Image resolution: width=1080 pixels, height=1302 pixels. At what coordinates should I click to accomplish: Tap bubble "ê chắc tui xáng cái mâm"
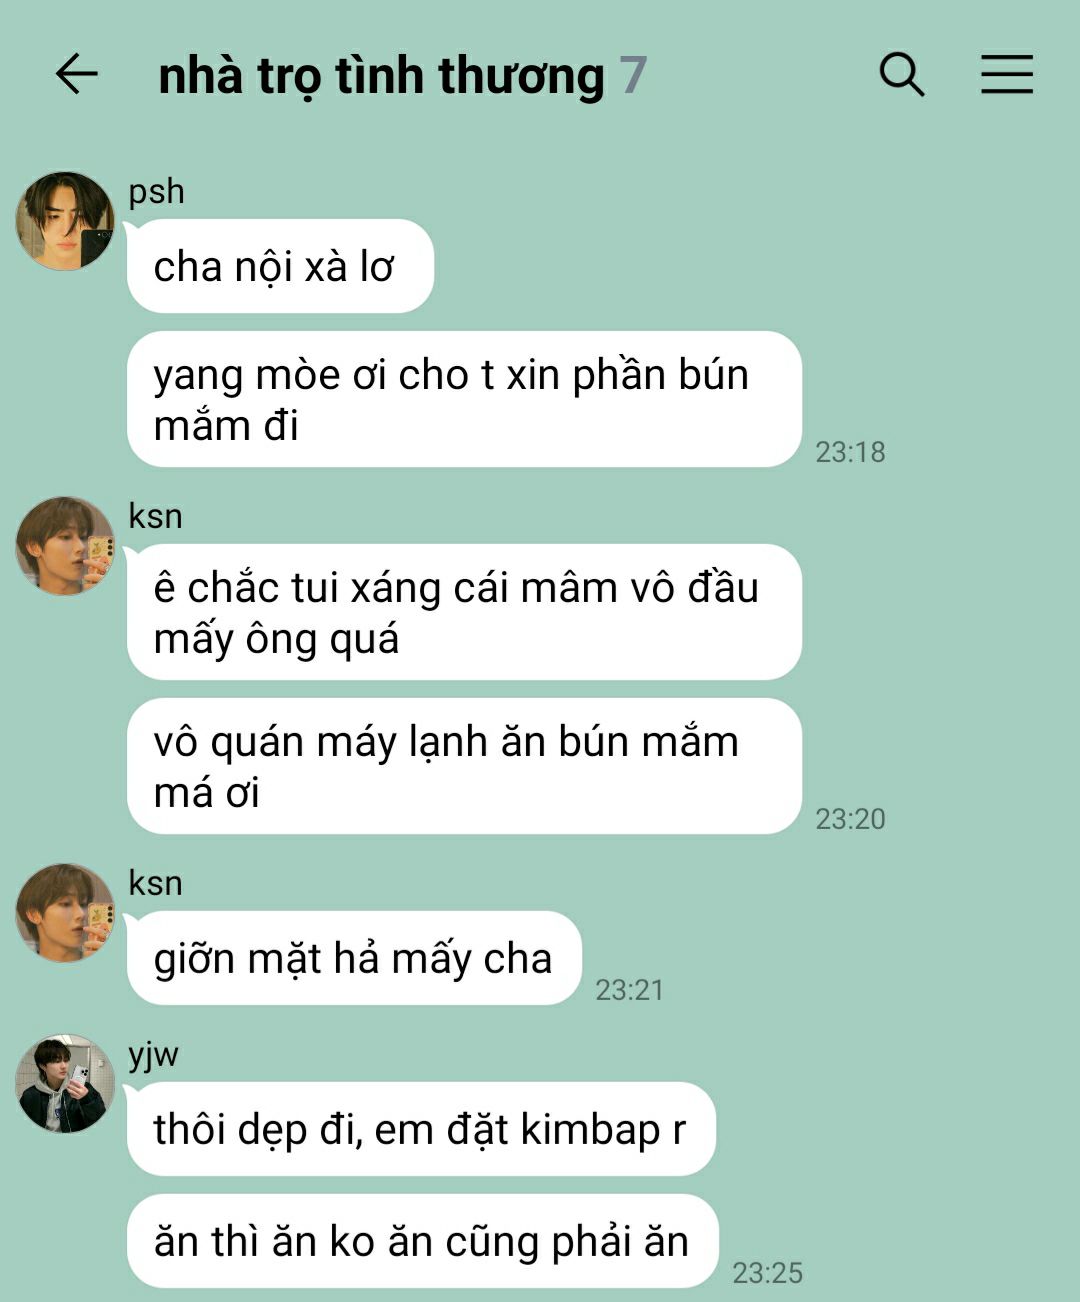tap(464, 612)
